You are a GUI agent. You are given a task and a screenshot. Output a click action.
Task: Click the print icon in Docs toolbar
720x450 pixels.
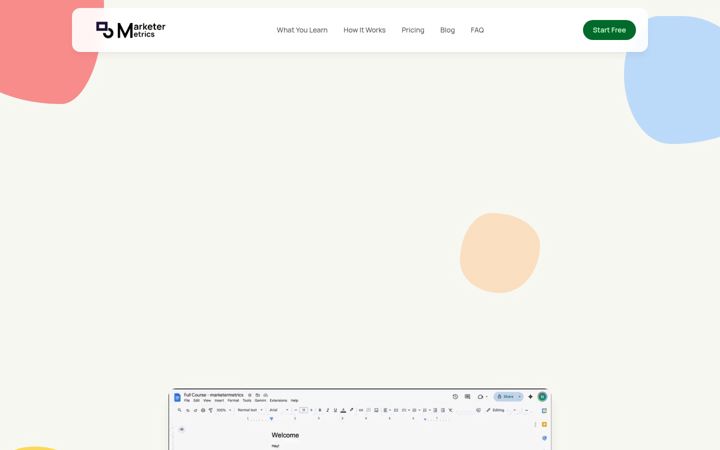203,410
